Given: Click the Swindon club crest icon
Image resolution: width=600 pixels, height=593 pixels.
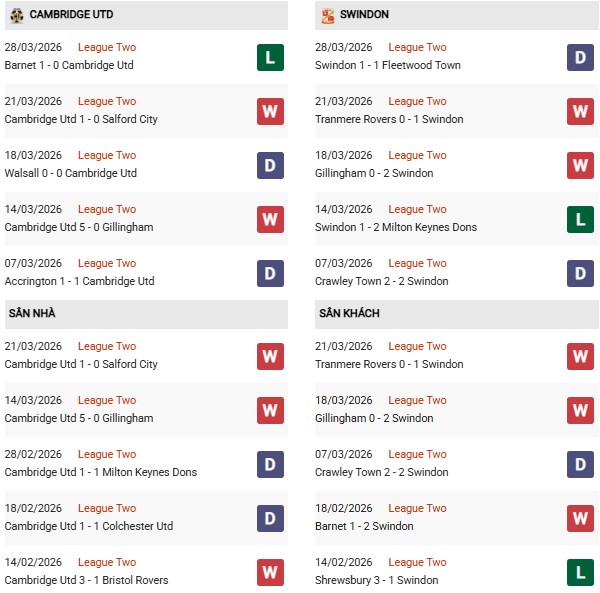Looking at the screenshot, I should 327,15.
